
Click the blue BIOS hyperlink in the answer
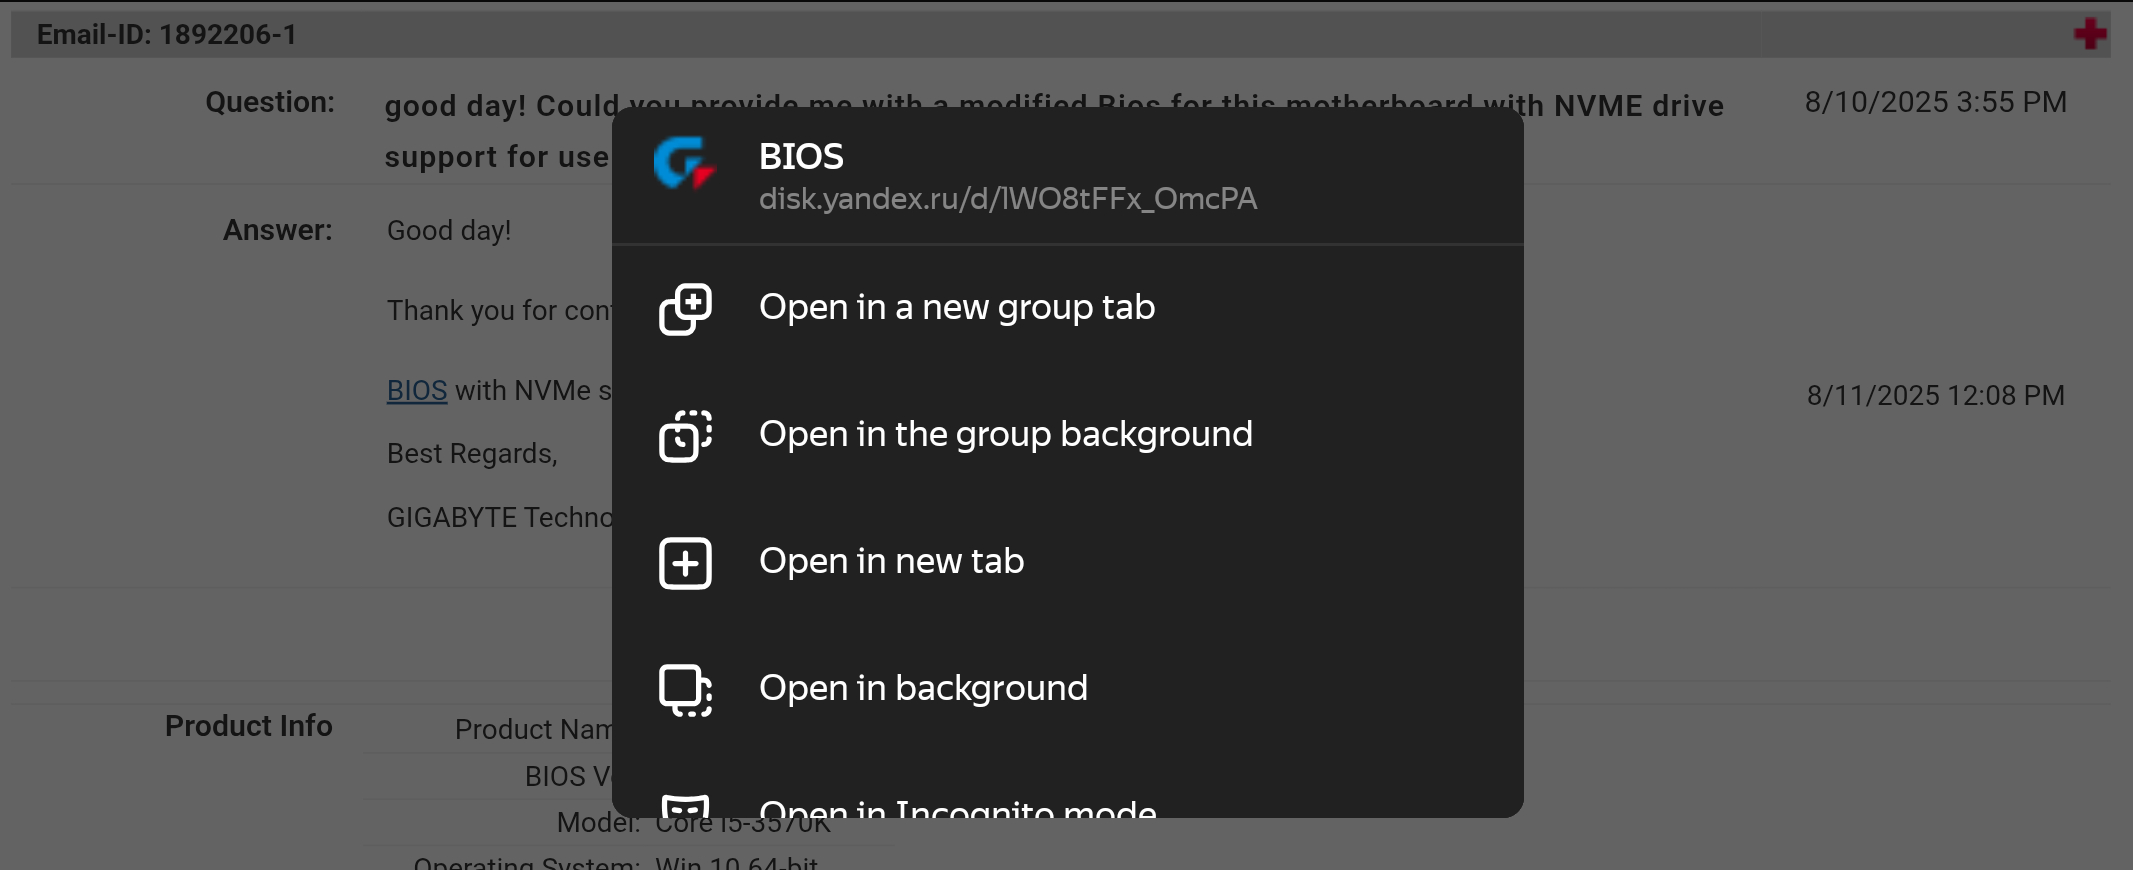[416, 390]
